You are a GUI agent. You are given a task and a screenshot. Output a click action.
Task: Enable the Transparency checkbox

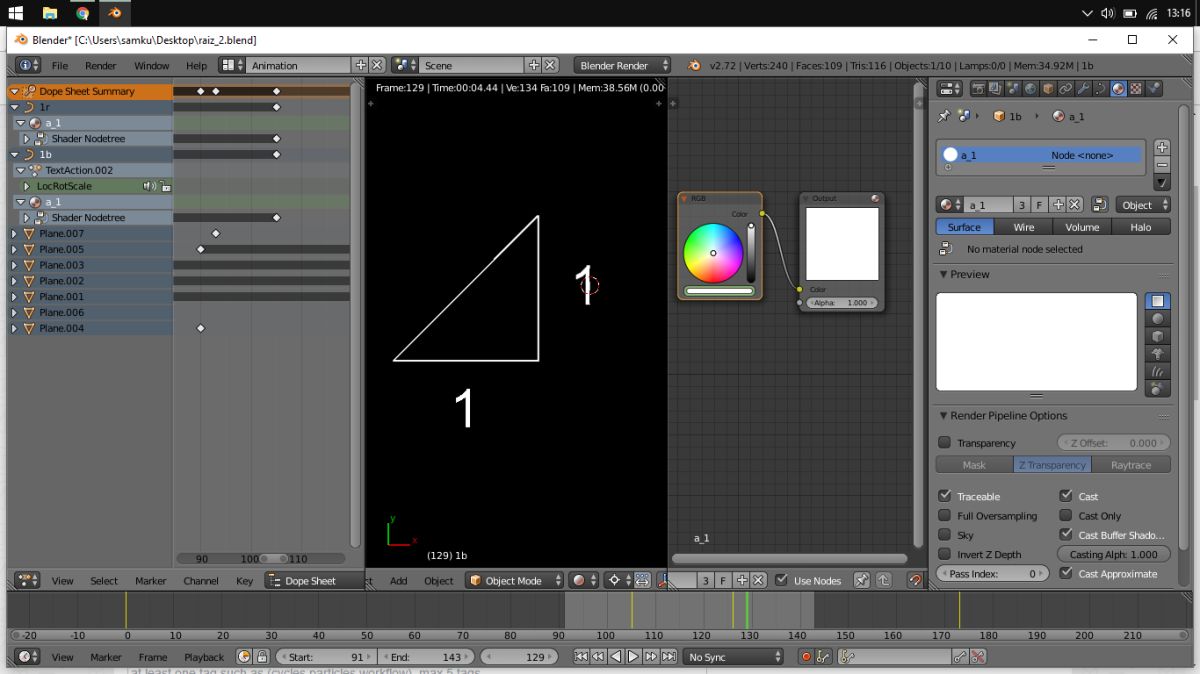click(x=945, y=443)
